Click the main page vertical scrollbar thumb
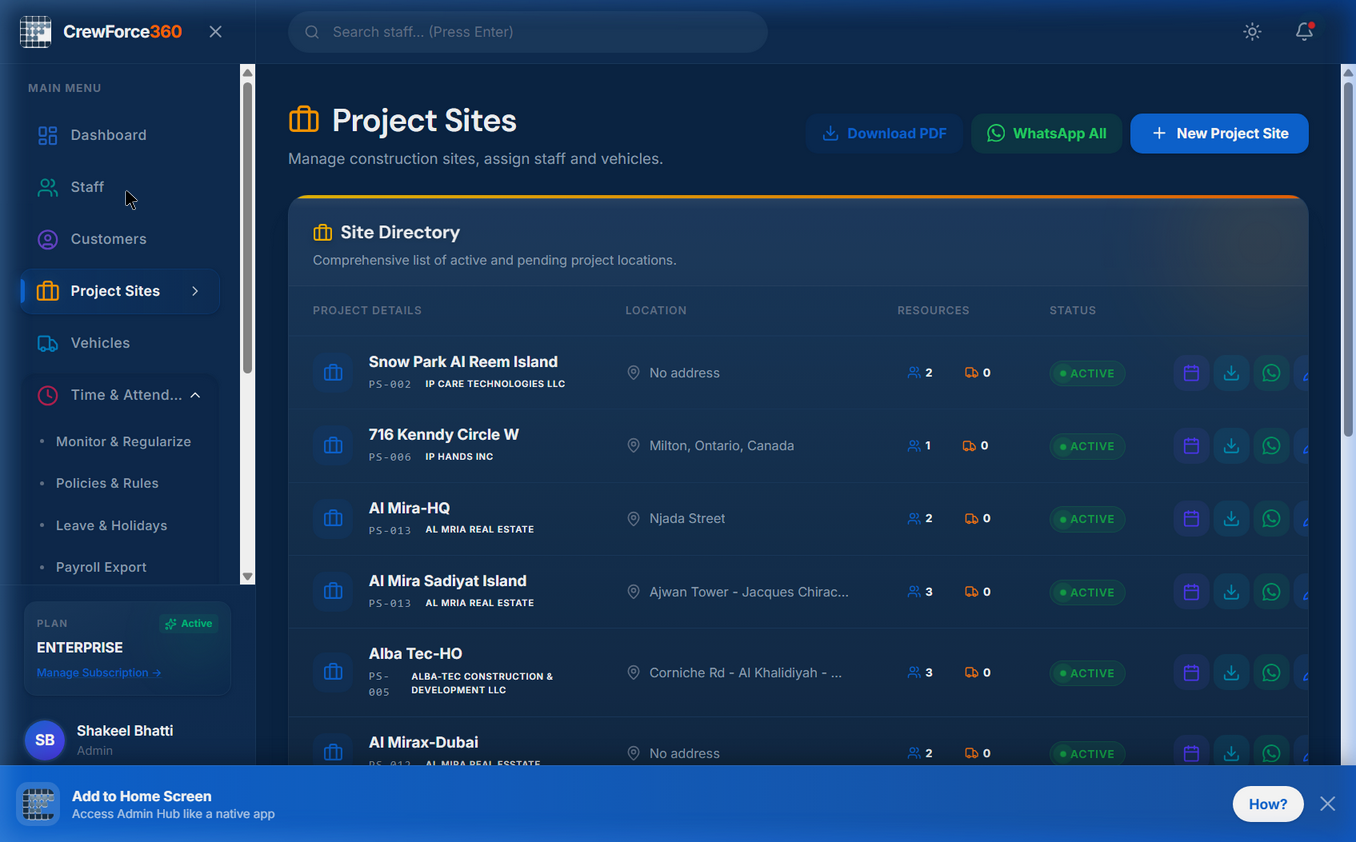 (1348, 259)
